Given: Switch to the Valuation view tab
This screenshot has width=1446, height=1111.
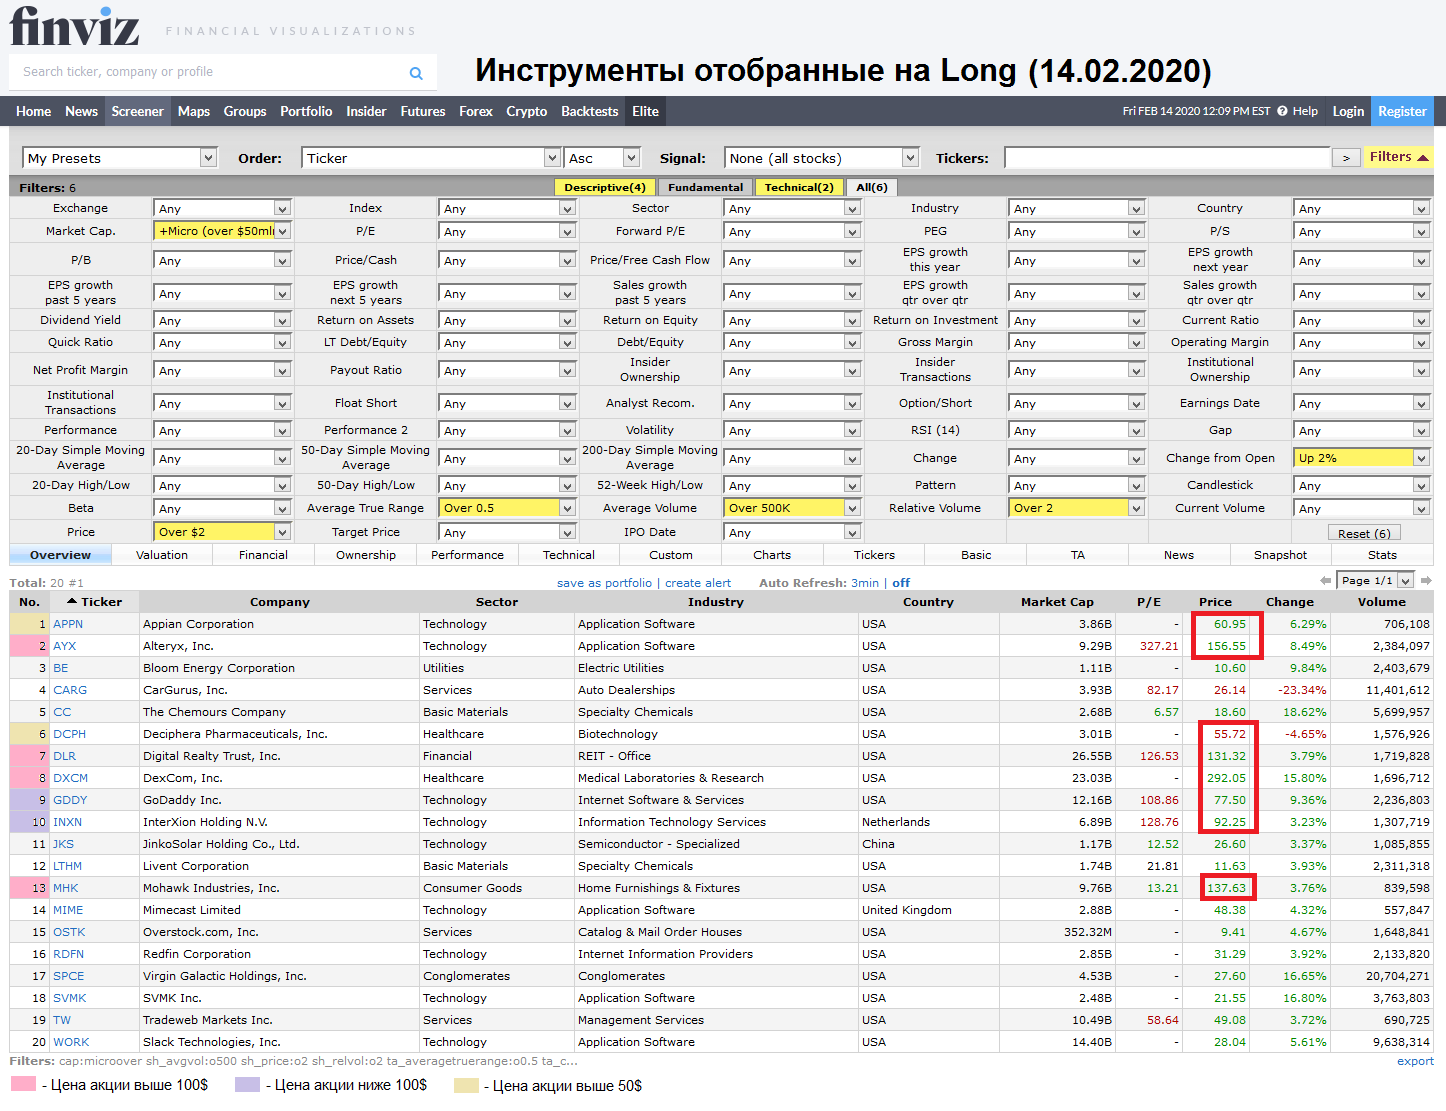Looking at the screenshot, I should point(162,555).
